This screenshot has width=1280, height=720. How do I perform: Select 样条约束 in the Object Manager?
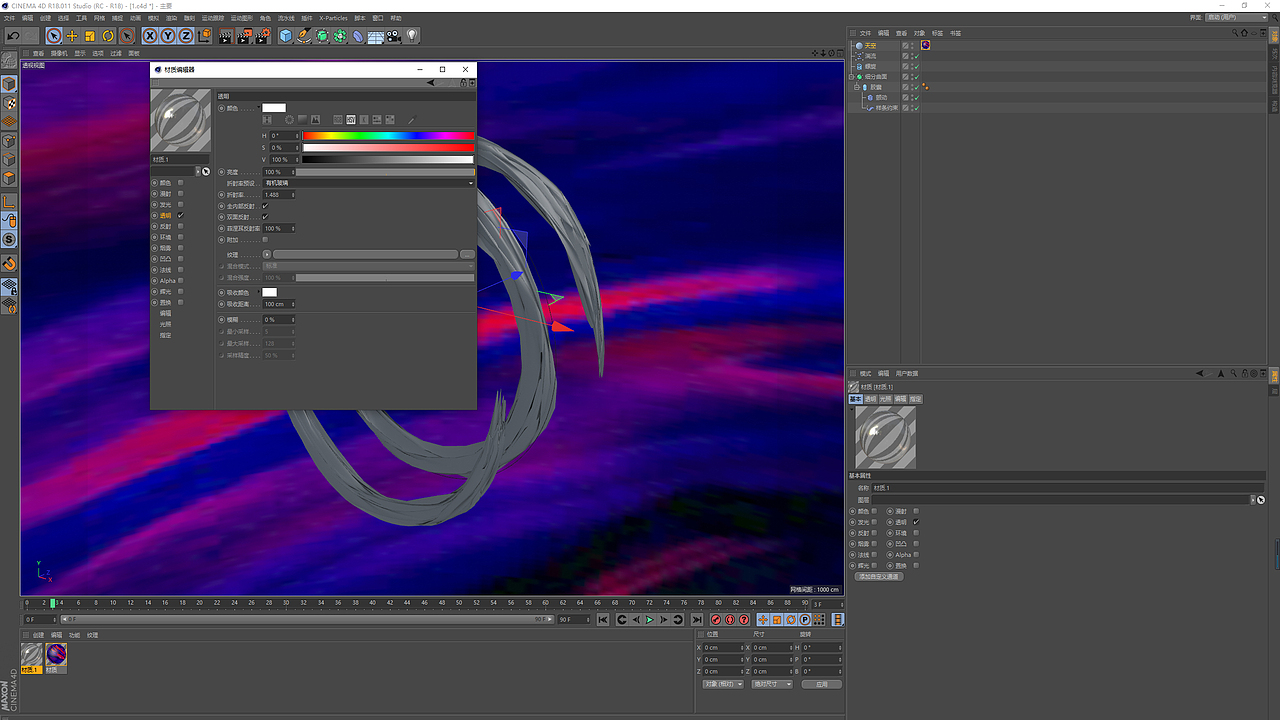coord(886,108)
